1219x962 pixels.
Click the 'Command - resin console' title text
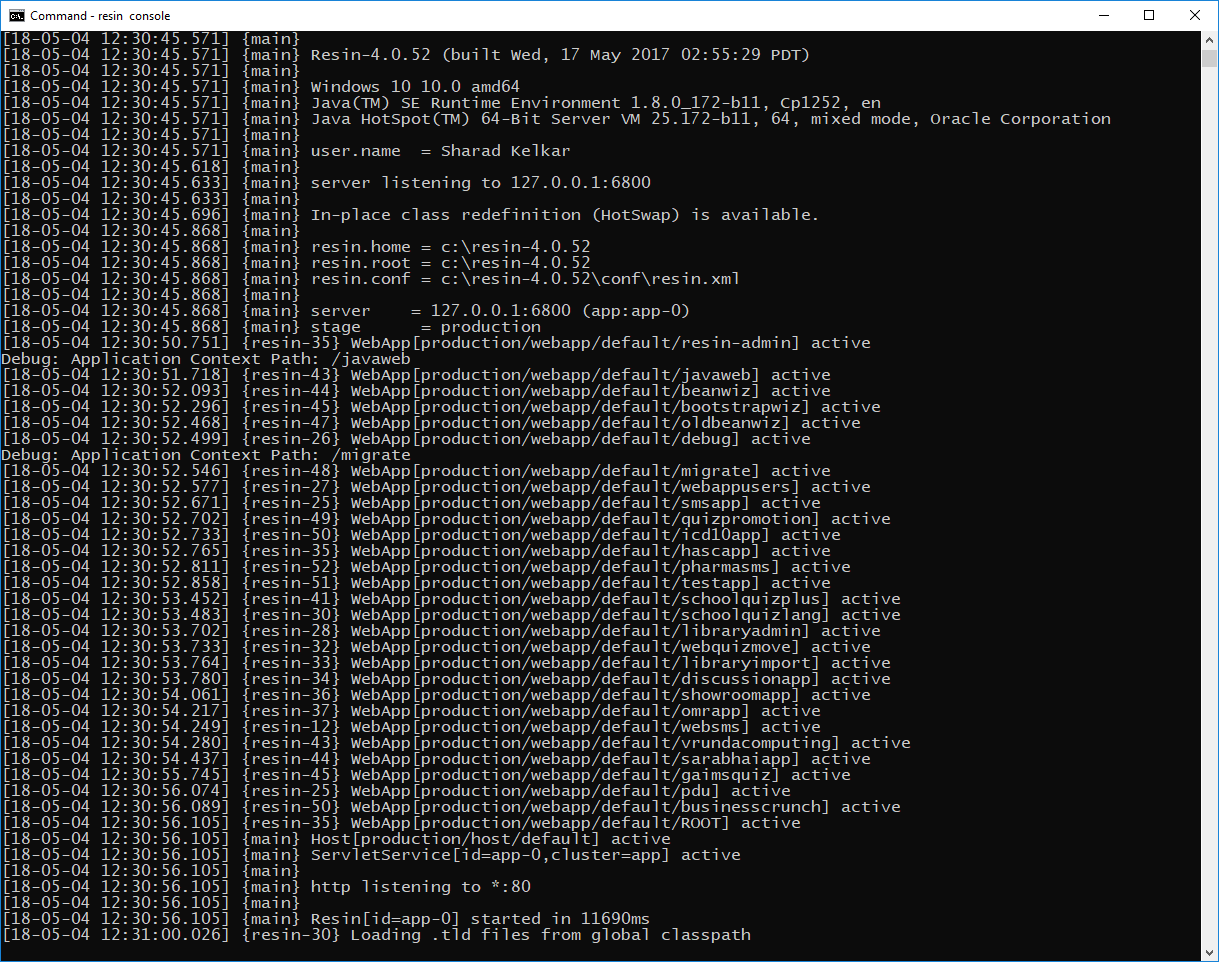(100, 16)
